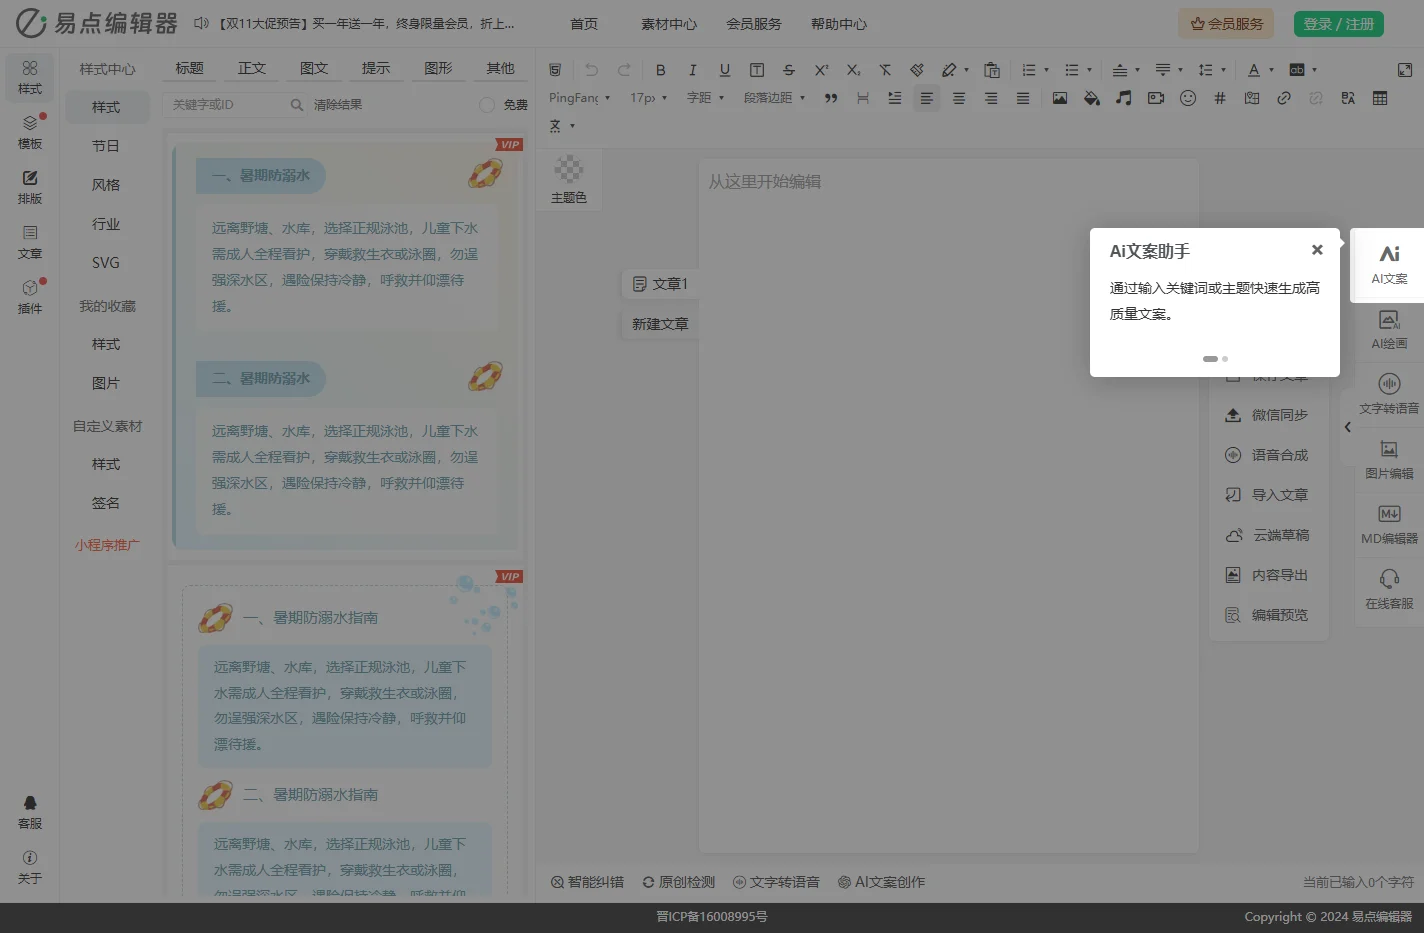
Task: Click 微信同步 option
Action: (x=1269, y=415)
